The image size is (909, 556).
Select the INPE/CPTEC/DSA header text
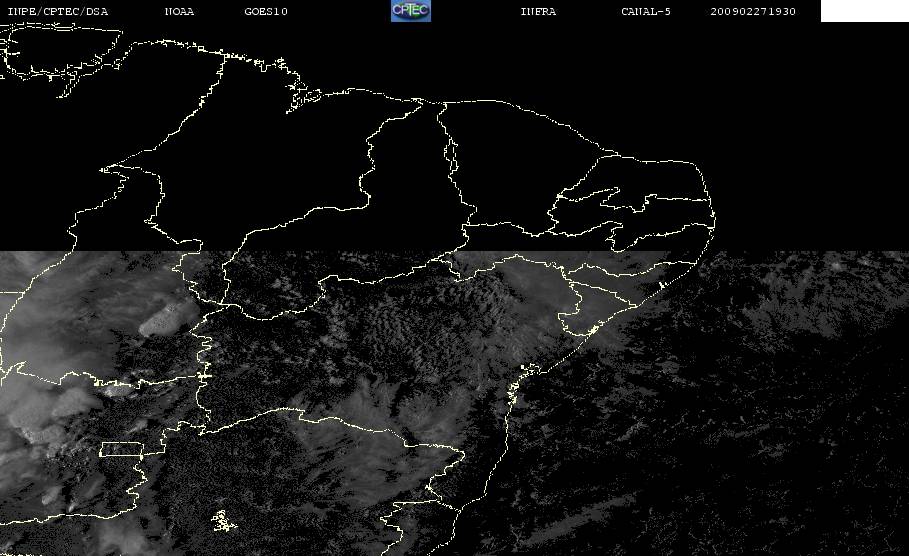point(58,12)
